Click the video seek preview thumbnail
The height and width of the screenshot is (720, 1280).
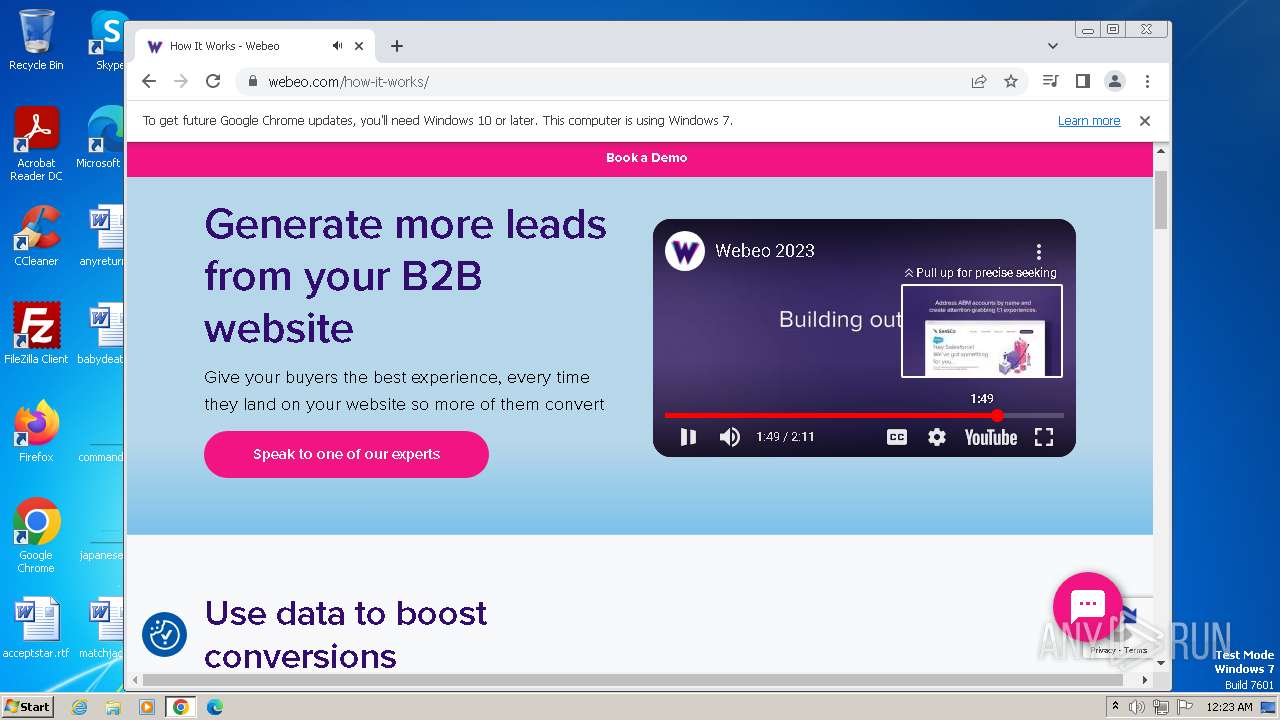click(x=982, y=331)
